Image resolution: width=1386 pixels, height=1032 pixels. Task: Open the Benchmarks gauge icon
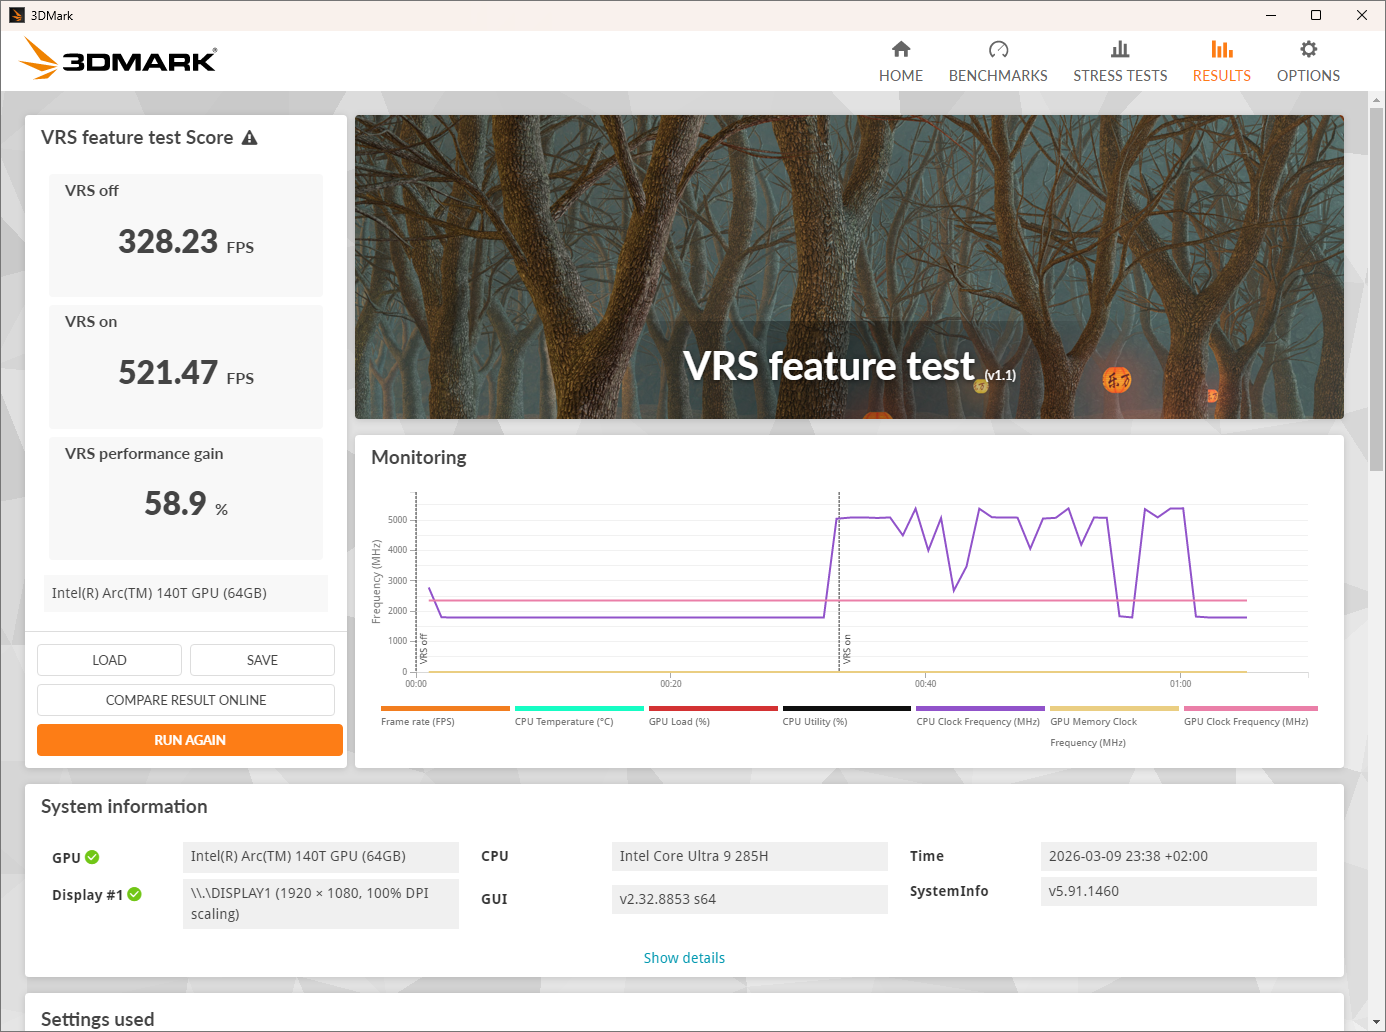pos(998,50)
